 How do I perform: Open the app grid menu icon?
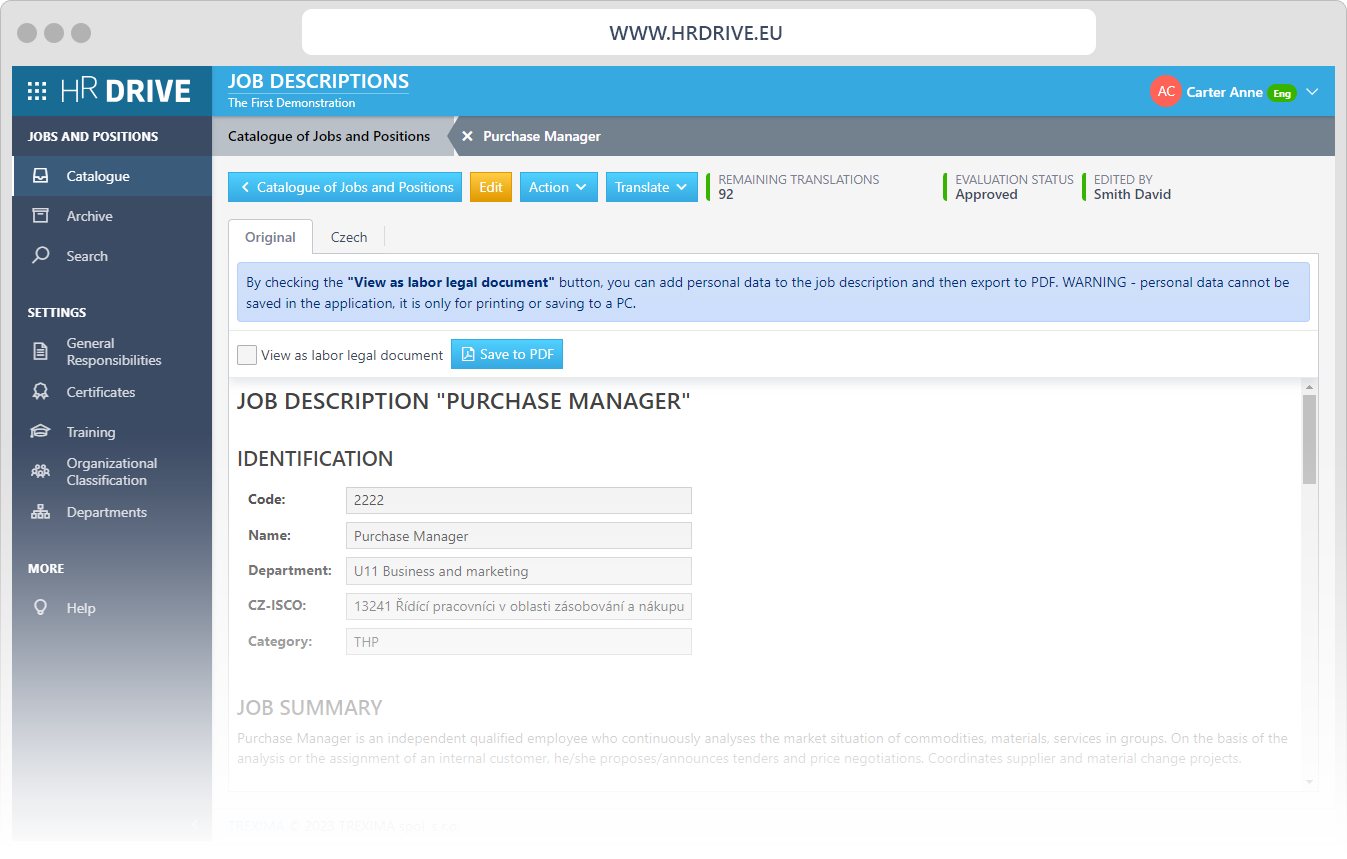click(x=37, y=91)
